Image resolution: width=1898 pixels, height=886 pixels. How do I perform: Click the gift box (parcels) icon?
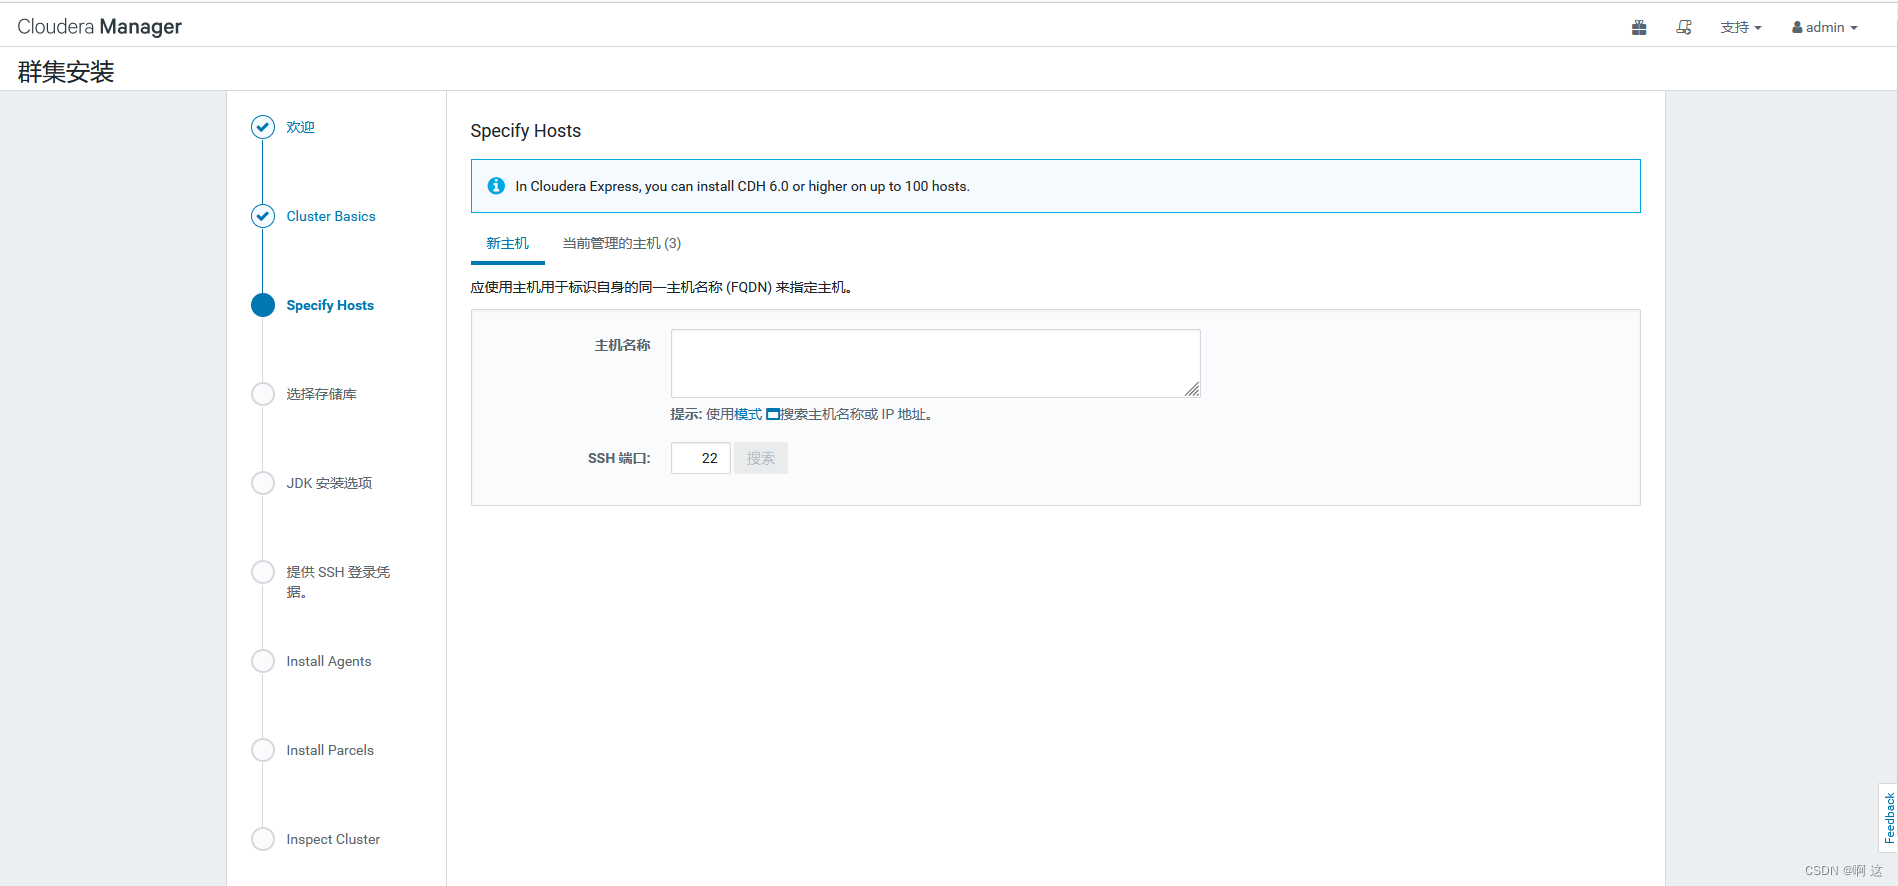pyautogui.click(x=1638, y=28)
